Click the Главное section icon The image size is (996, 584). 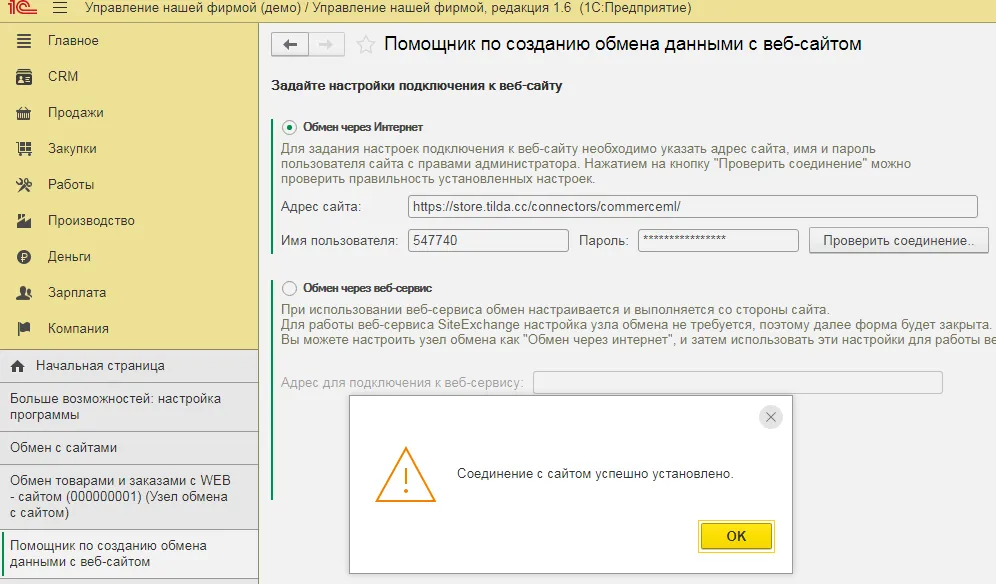24,41
